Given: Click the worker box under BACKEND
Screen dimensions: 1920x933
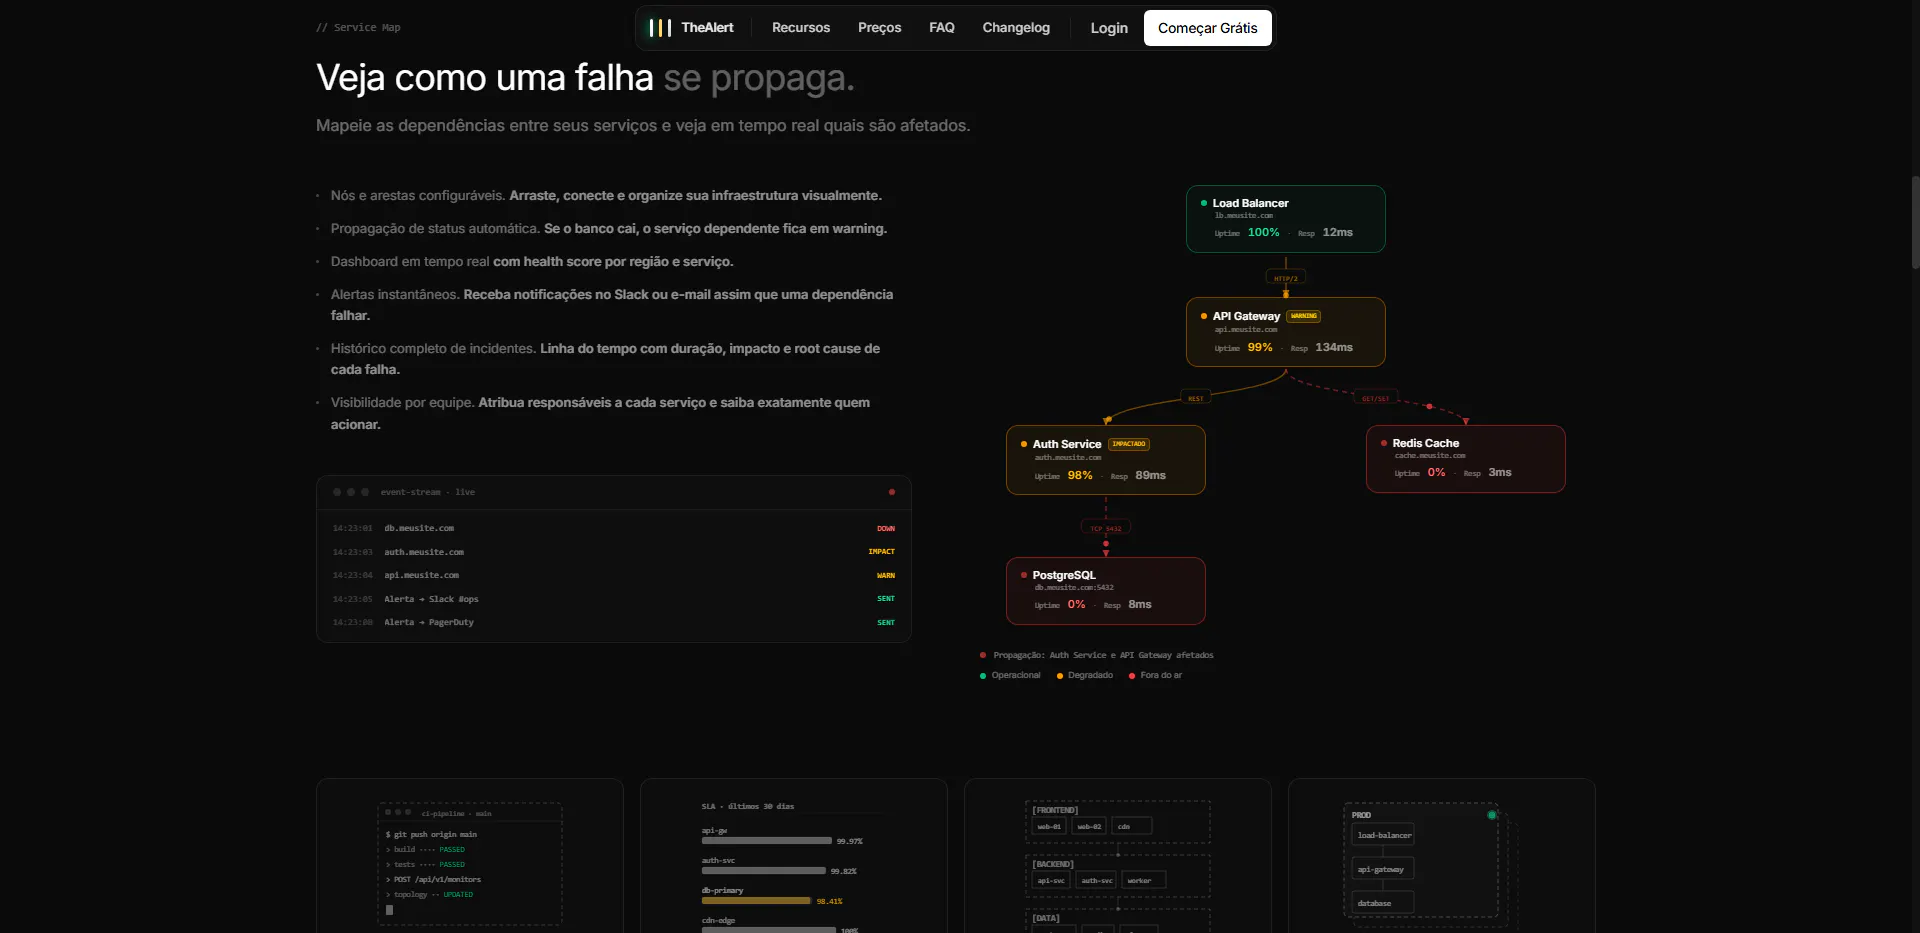Looking at the screenshot, I should coord(1144,880).
